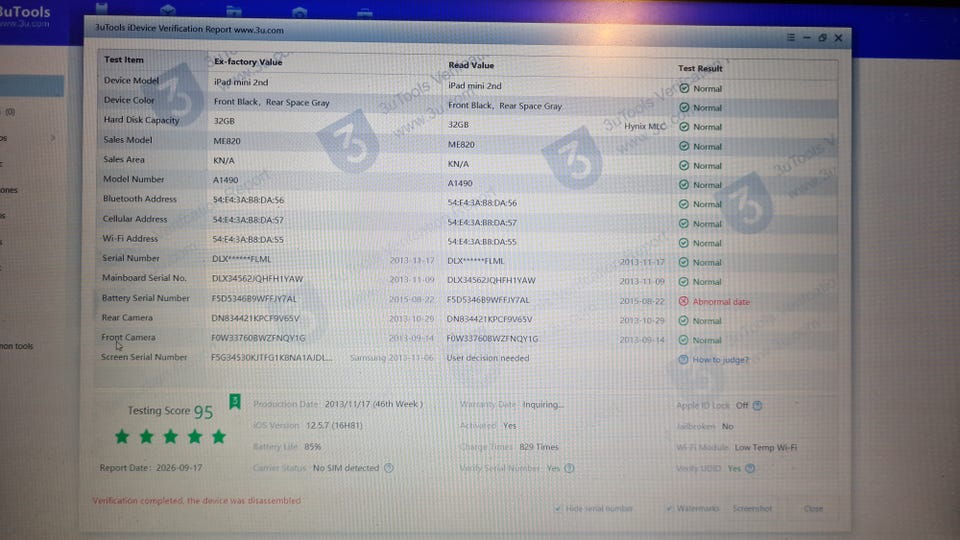Click the Battery Life 85% value
Screen dimensions: 960x540
tap(312, 447)
